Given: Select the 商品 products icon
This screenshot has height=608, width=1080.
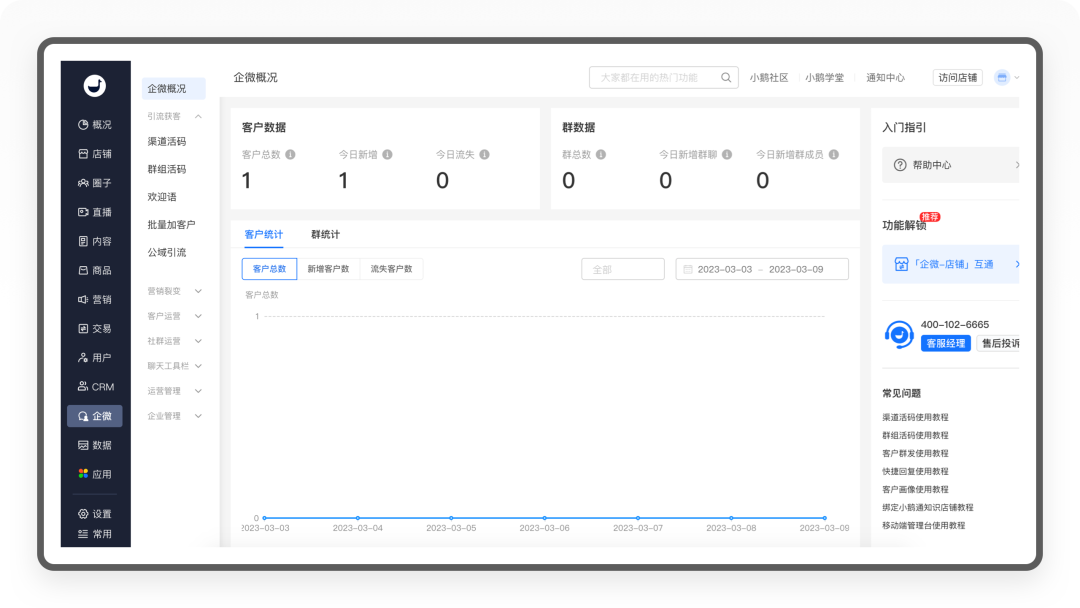Looking at the screenshot, I should 84,270.
